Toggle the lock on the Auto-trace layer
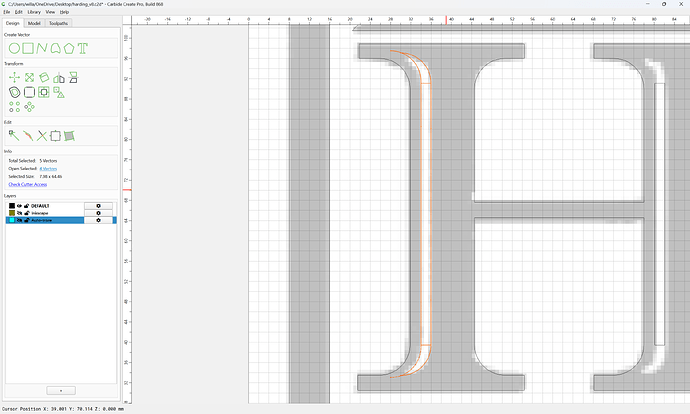 click(x=26, y=220)
